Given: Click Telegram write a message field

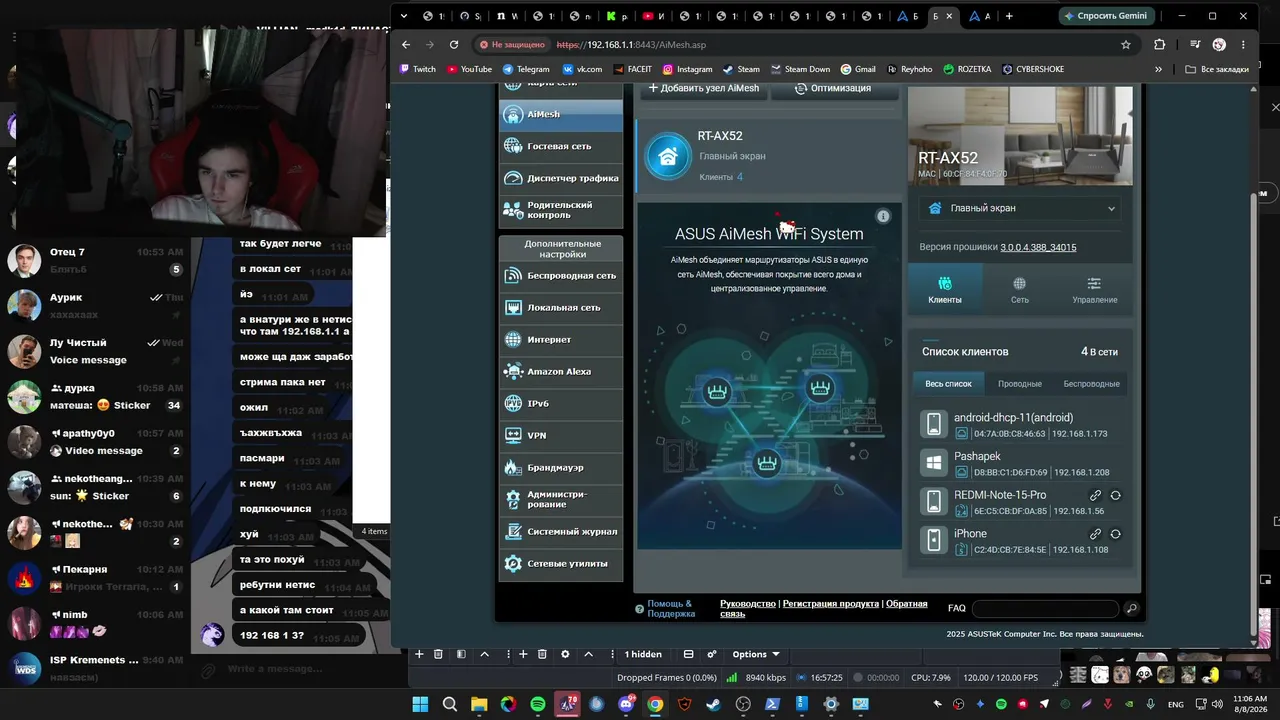Looking at the screenshot, I should click(275, 669).
